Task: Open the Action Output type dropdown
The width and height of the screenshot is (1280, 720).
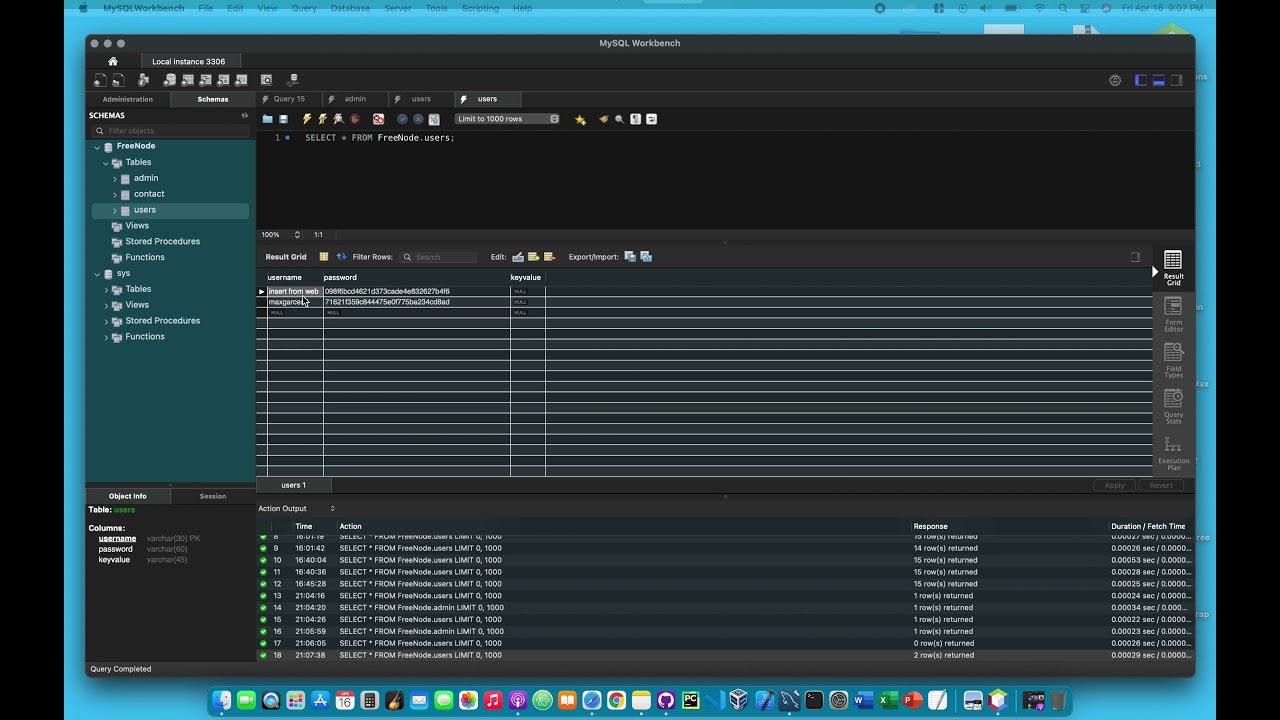Action: coord(297,509)
